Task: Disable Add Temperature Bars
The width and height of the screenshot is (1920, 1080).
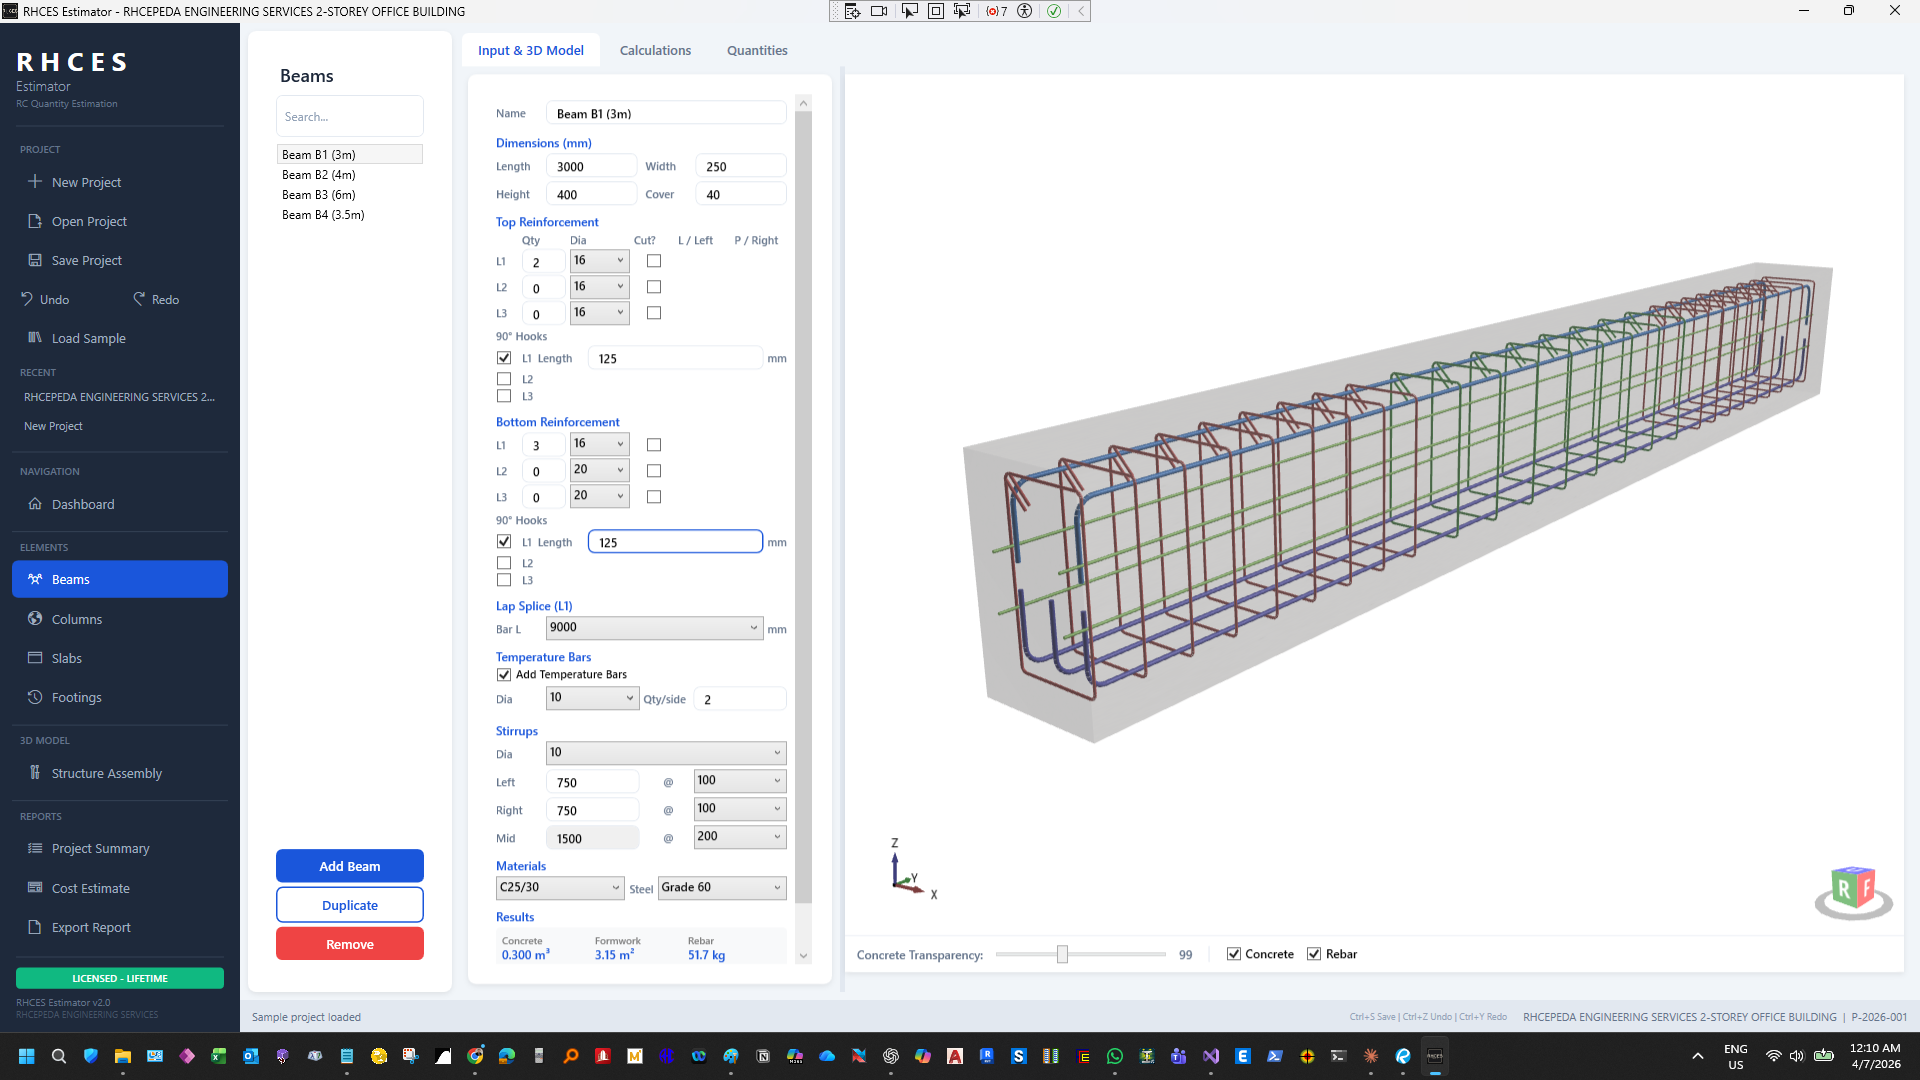Action: coord(504,674)
